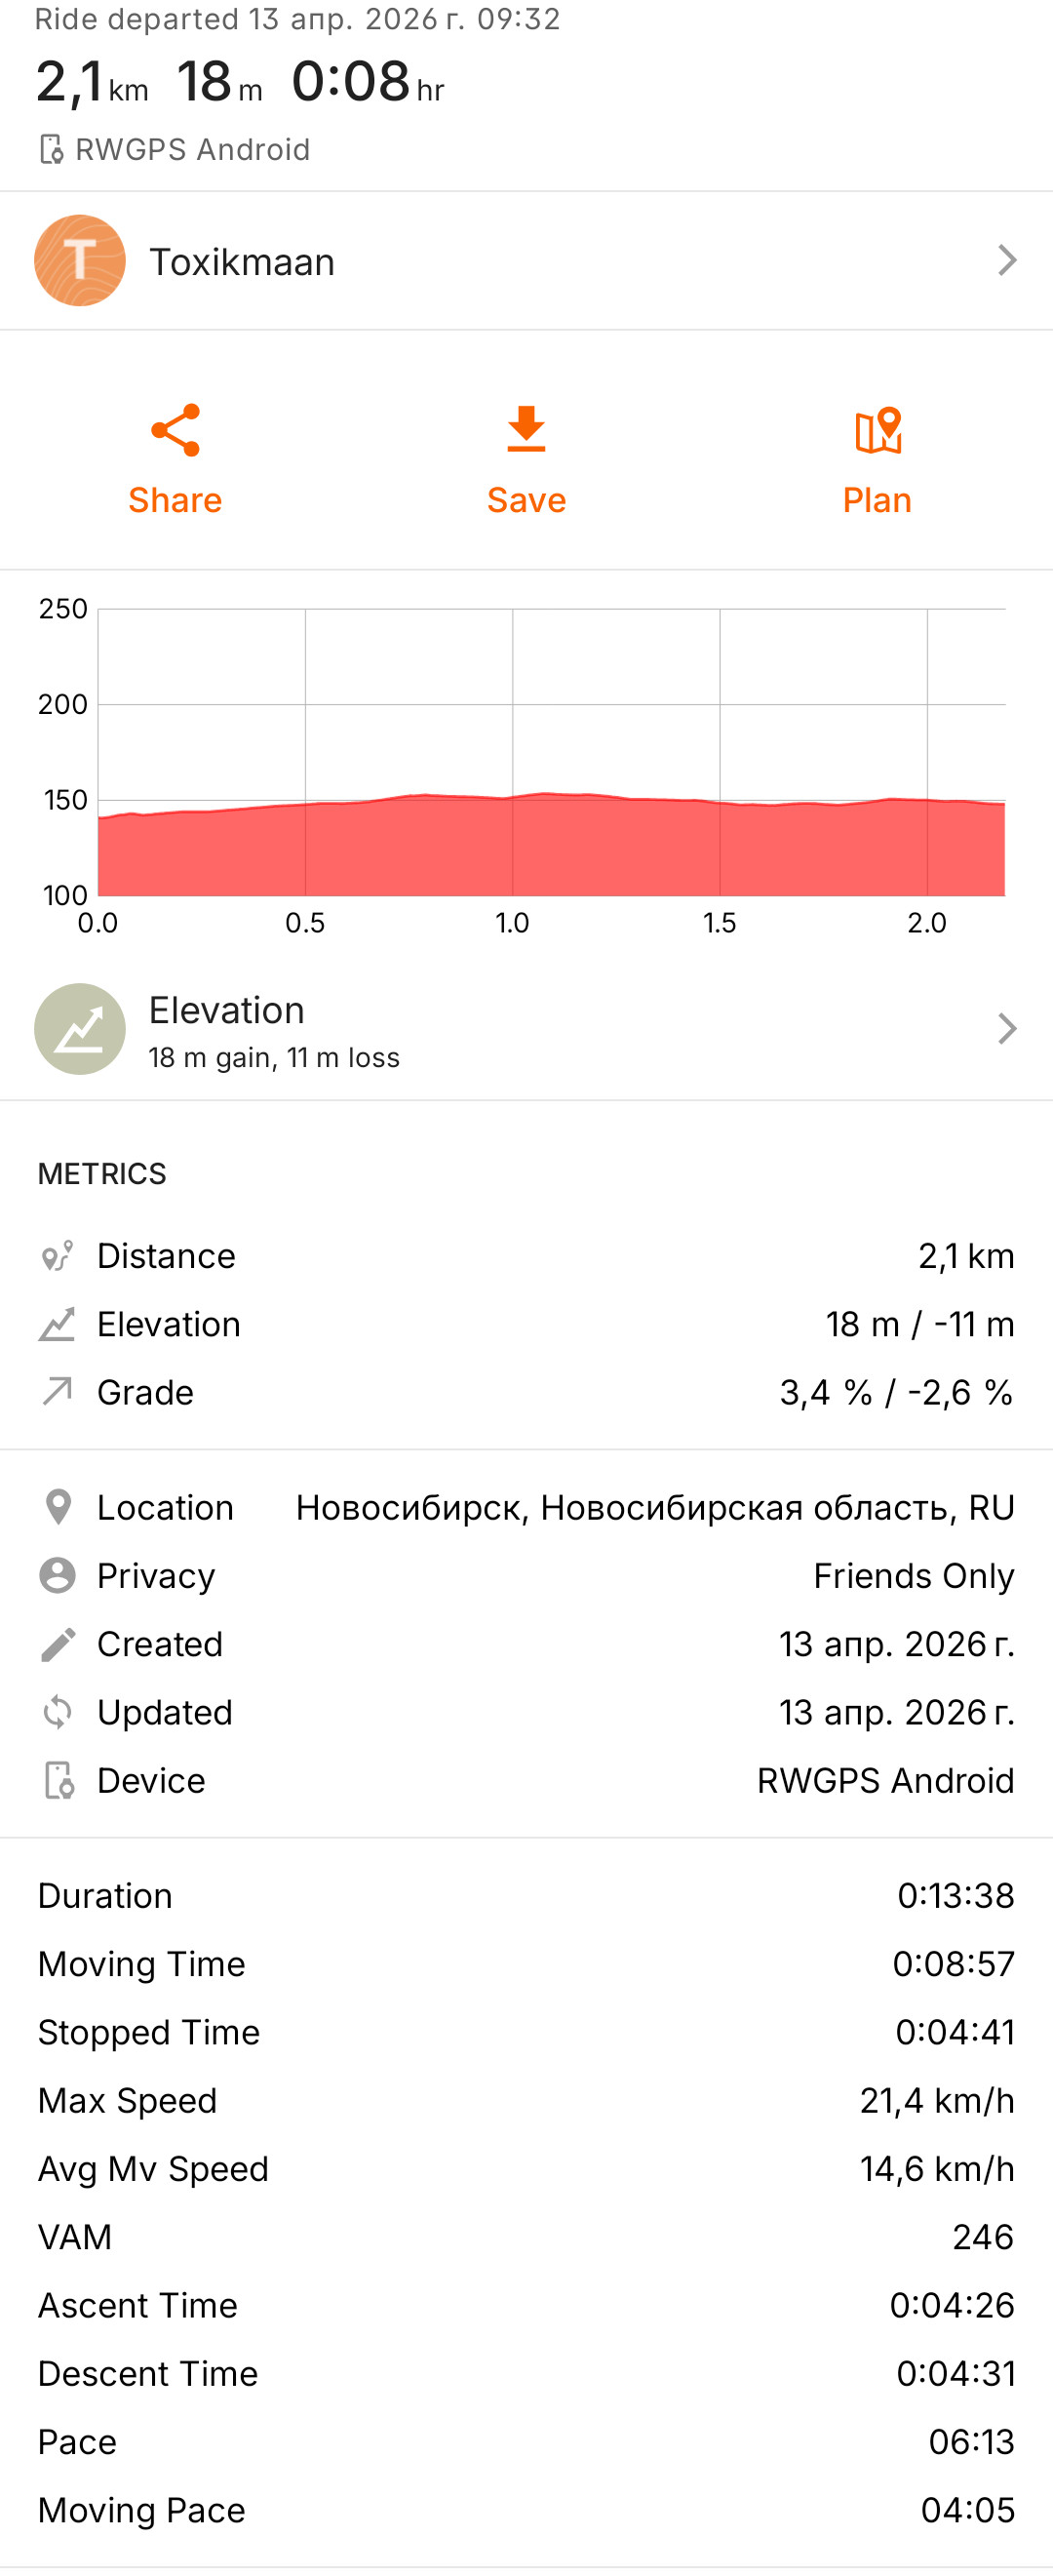The height and width of the screenshot is (2576, 1053).
Task: Select the Friends Only privacy value
Action: [913, 1576]
